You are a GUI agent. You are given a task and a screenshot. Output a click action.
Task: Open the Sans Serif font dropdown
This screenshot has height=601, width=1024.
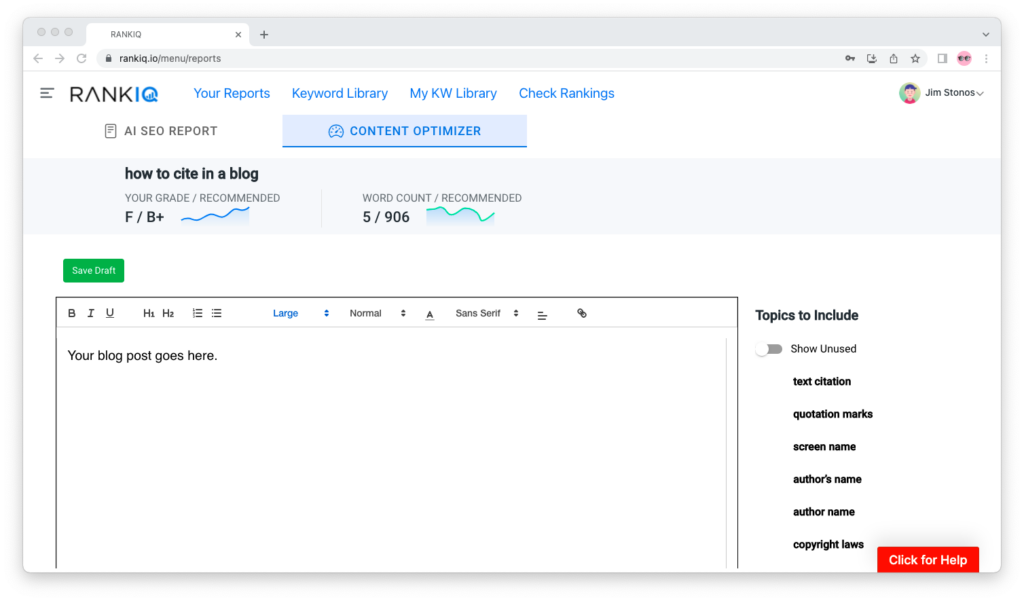pos(487,313)
